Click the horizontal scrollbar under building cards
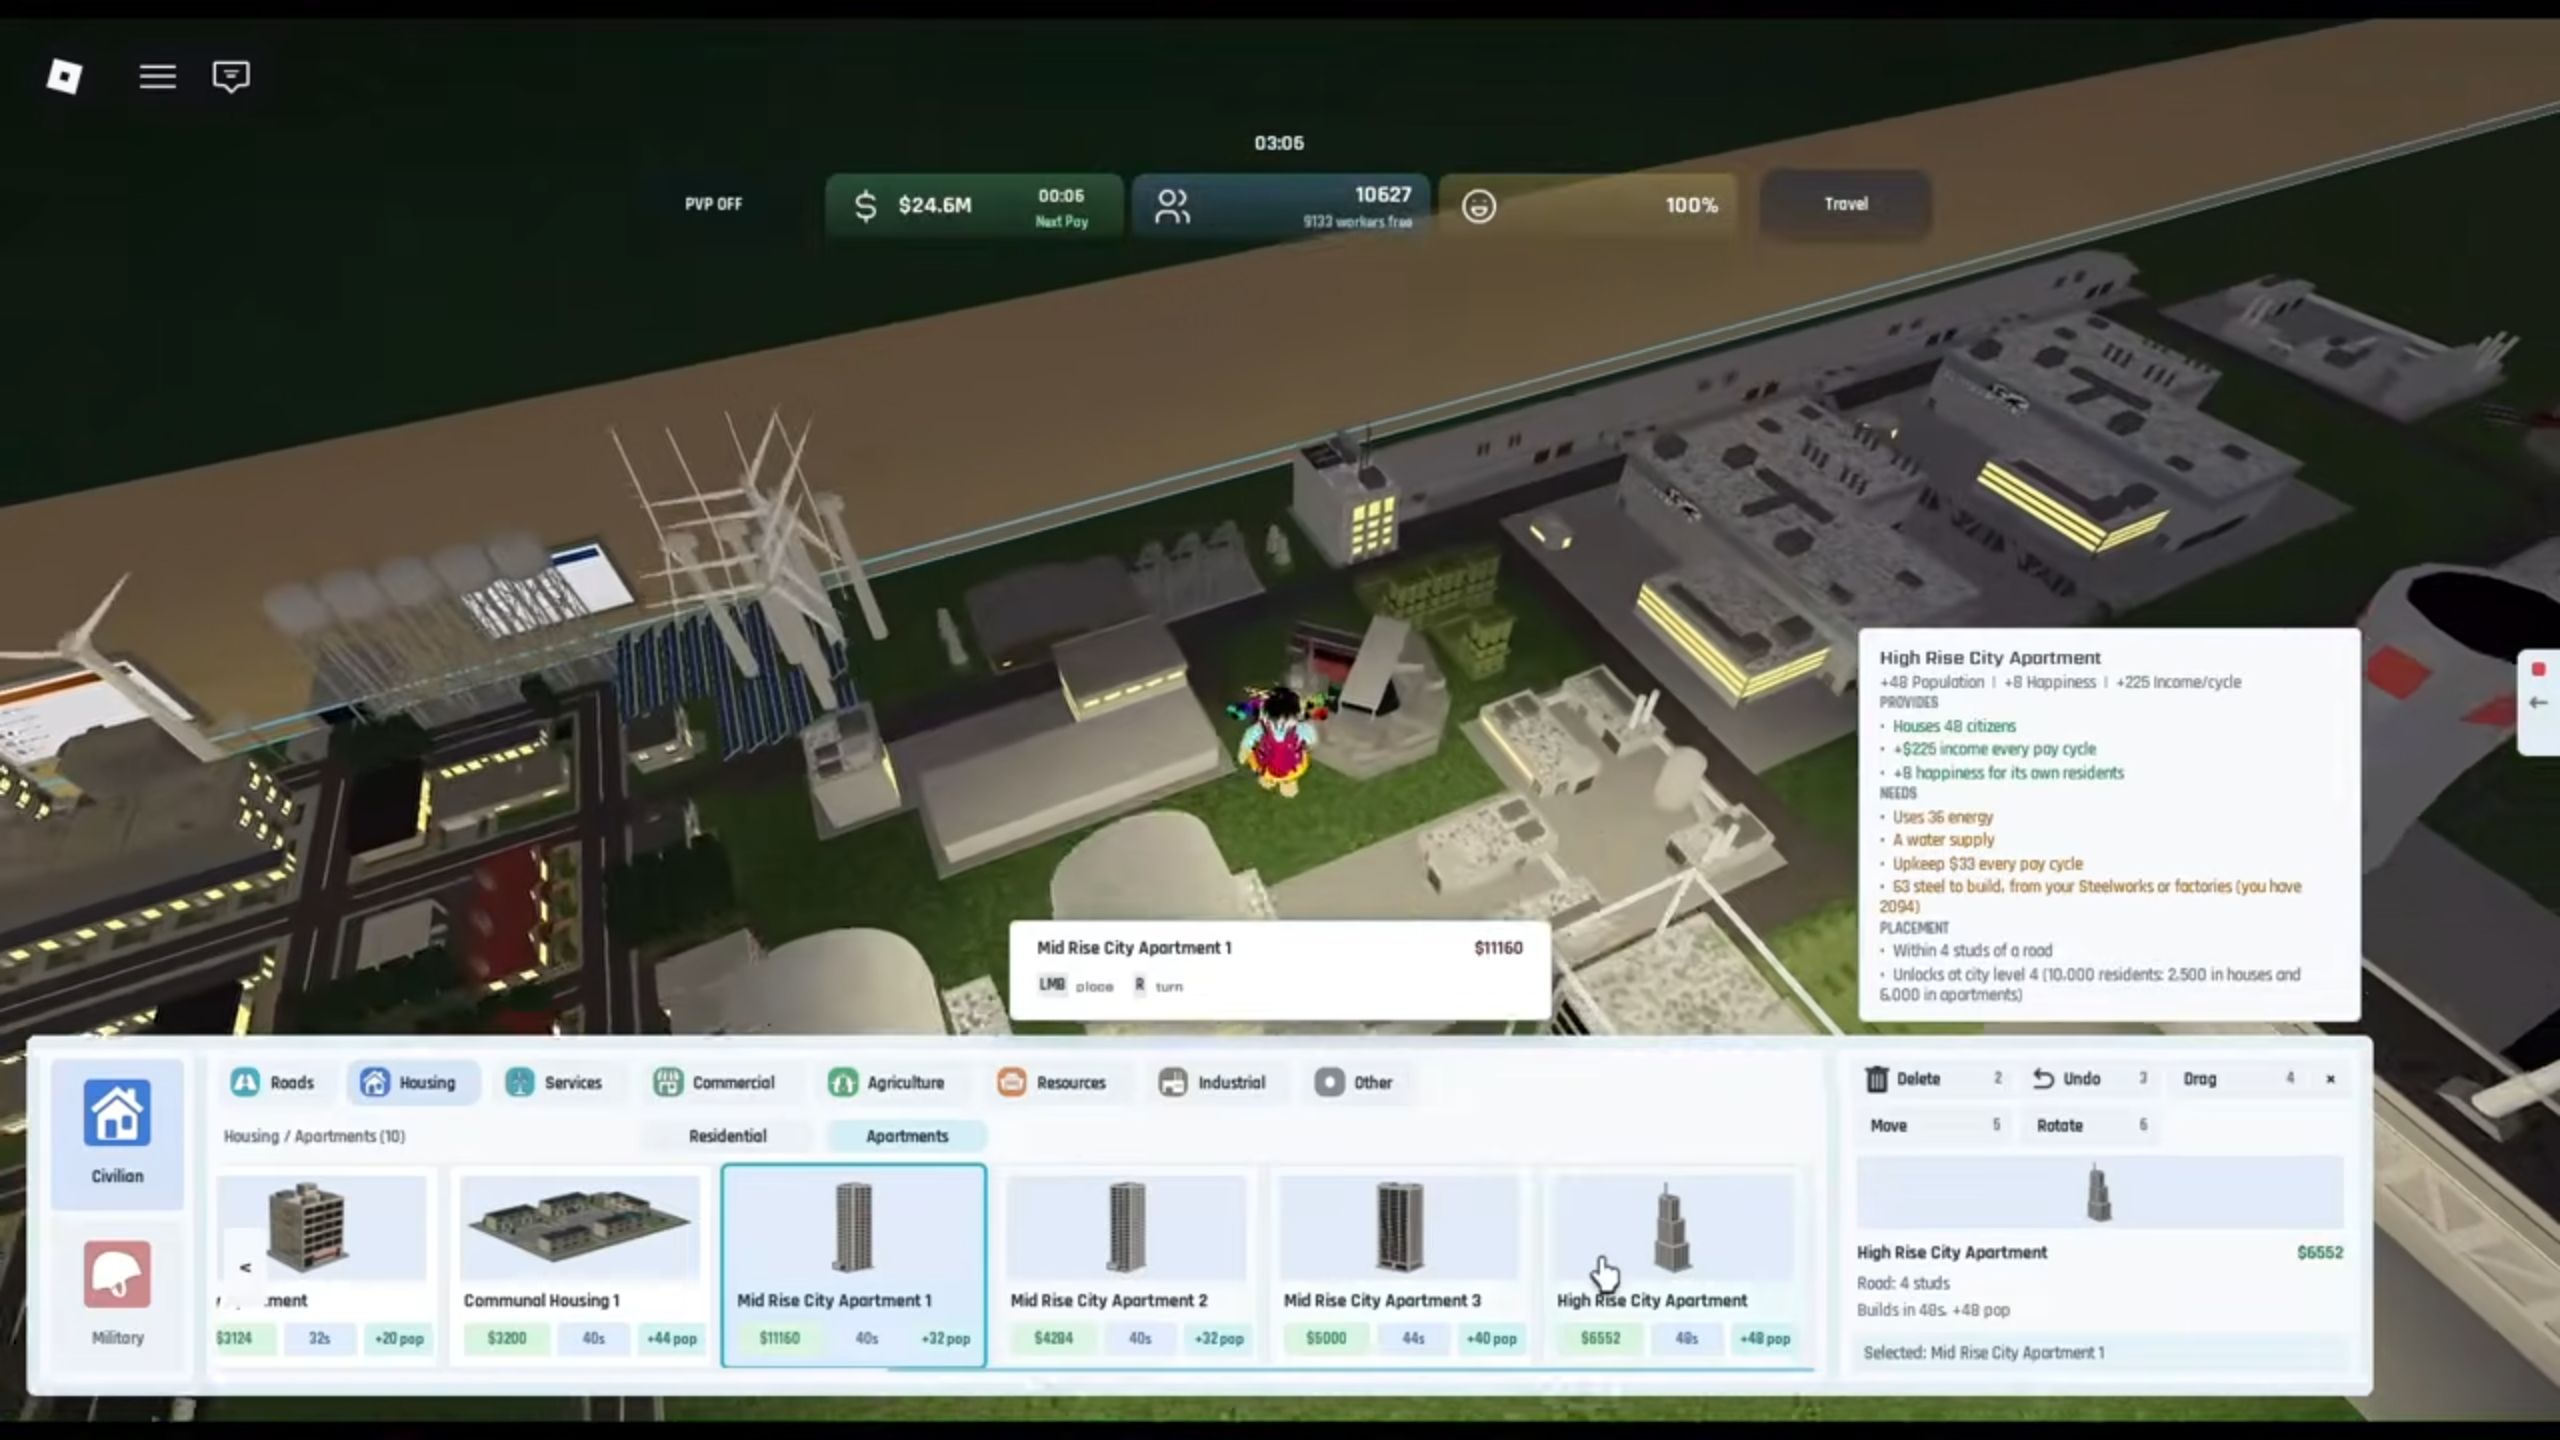Image resolution: width=2560 pixels, height=1440 pixels. tap(1350, 1370)
